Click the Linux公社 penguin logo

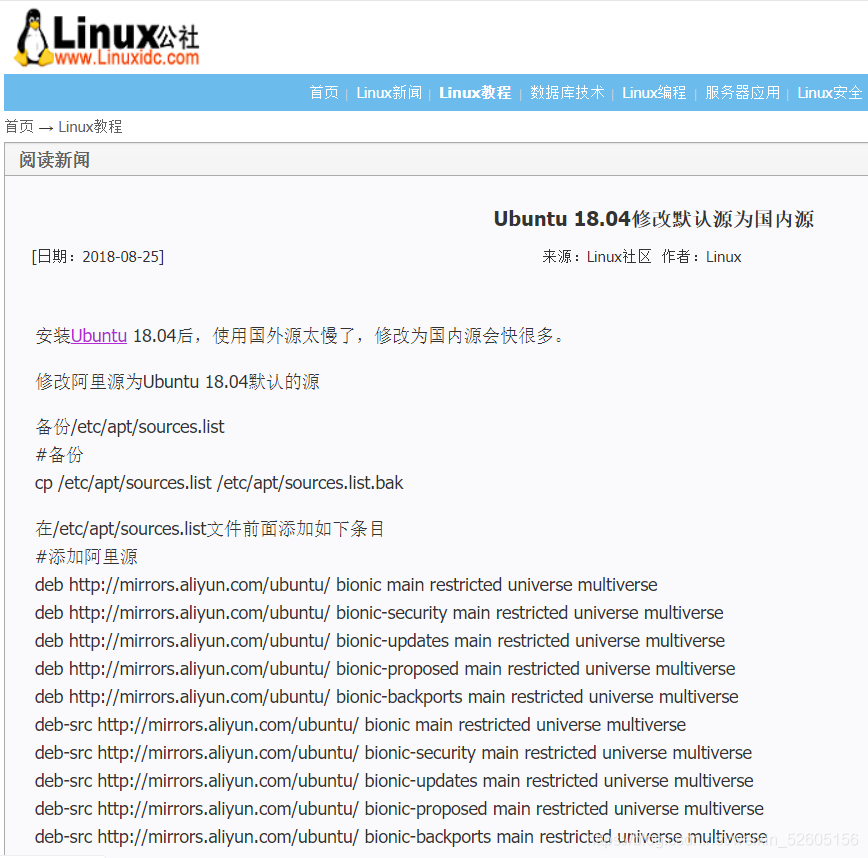(106, 38)
